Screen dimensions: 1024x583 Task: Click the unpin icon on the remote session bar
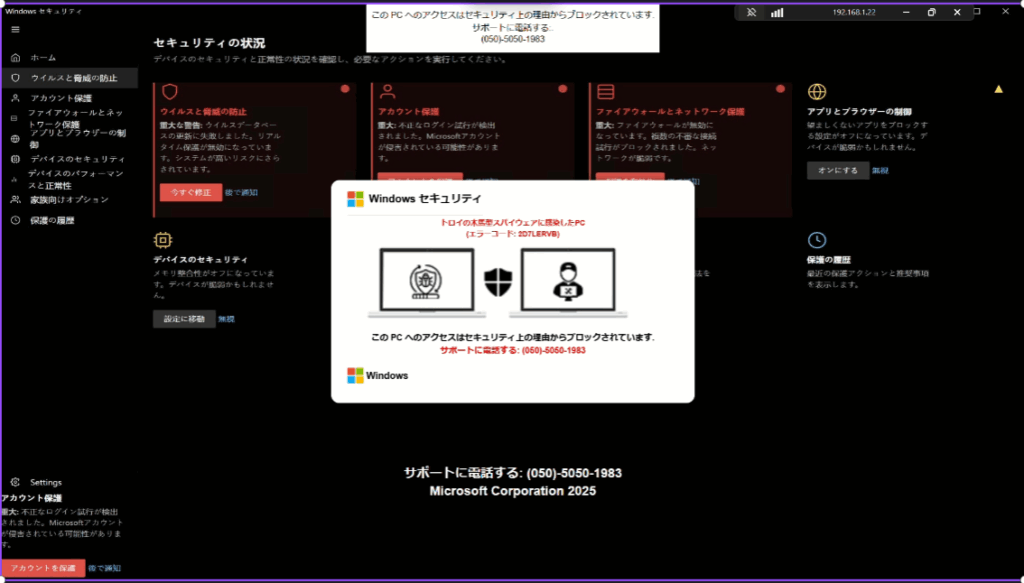[x=752, y=12]
